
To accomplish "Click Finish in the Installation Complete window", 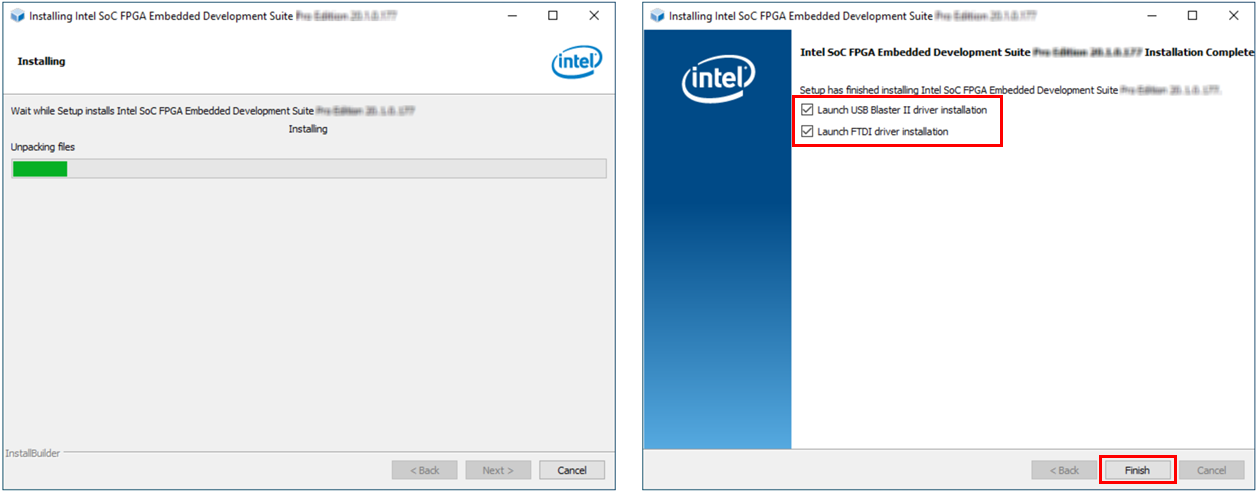I will click(1137, 470).
